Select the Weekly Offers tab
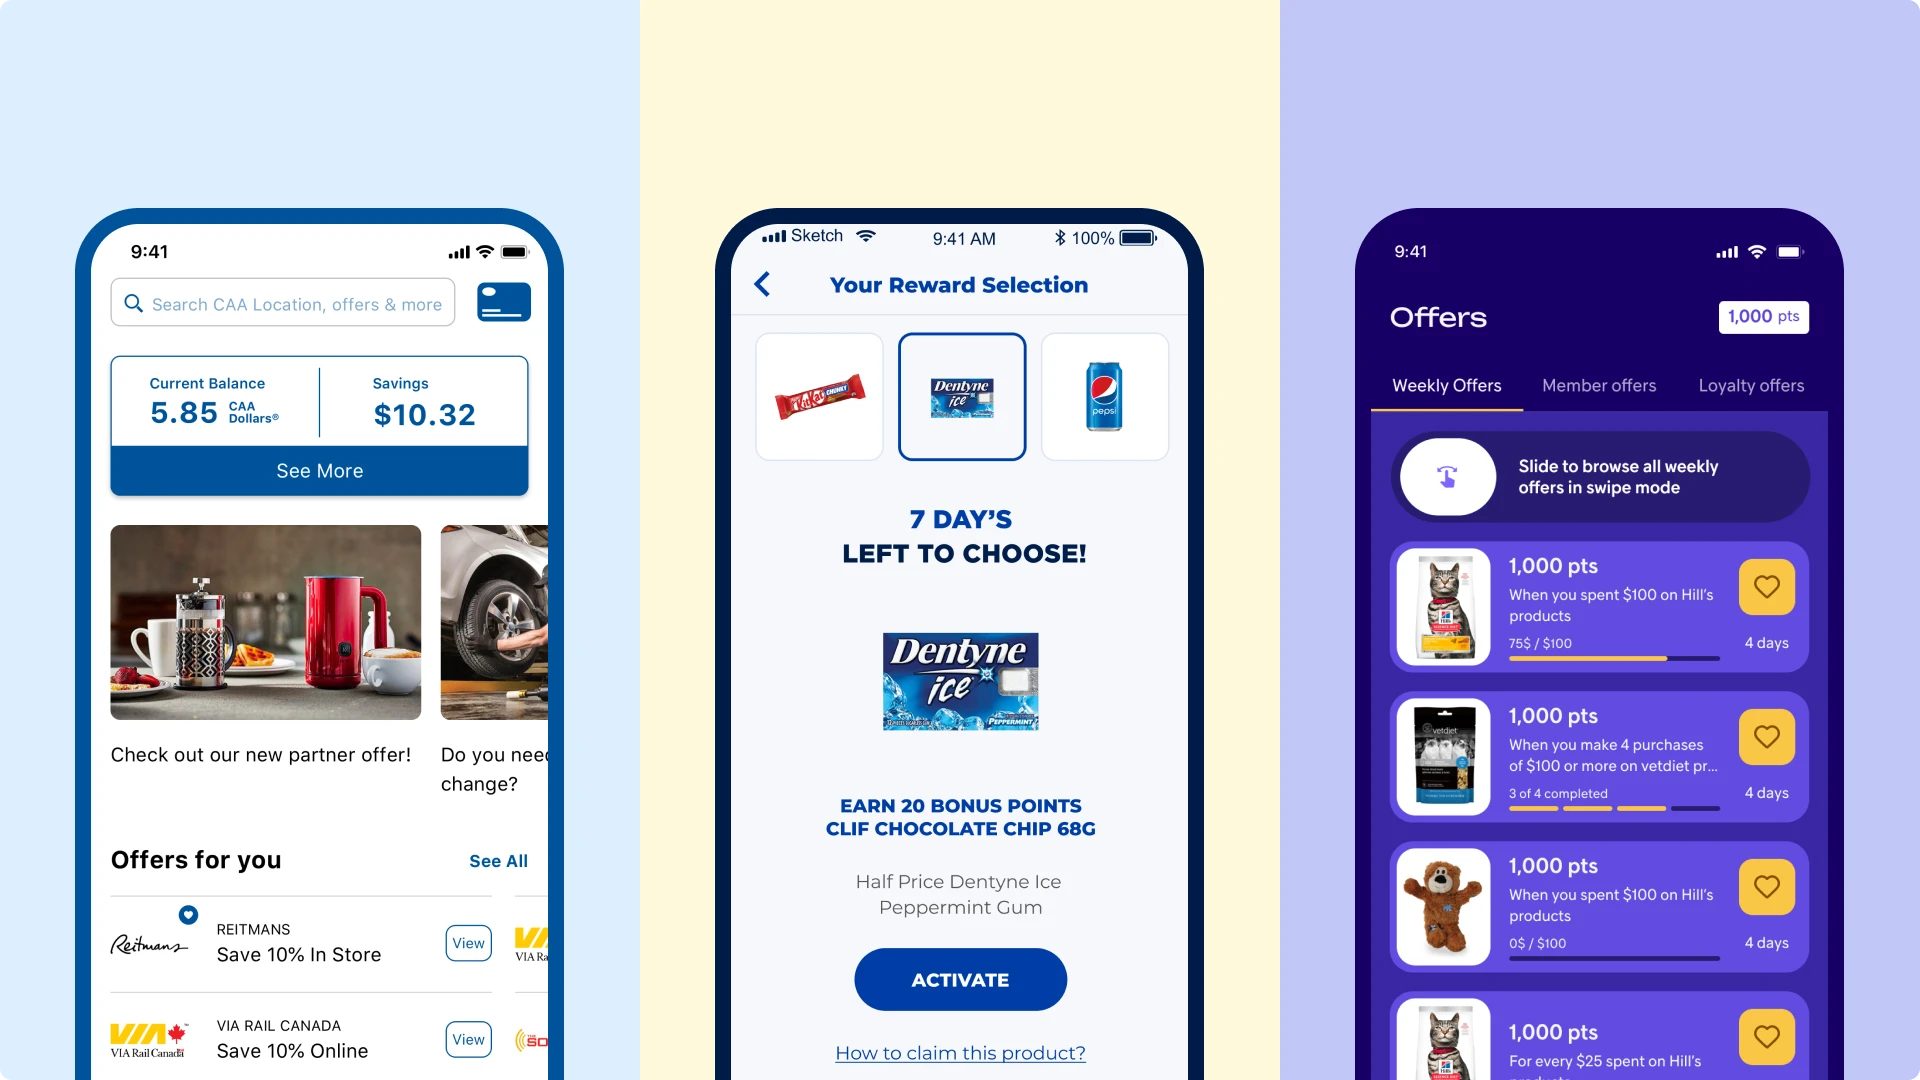The image size is (1920, 1080). [x=1445, y=385]
